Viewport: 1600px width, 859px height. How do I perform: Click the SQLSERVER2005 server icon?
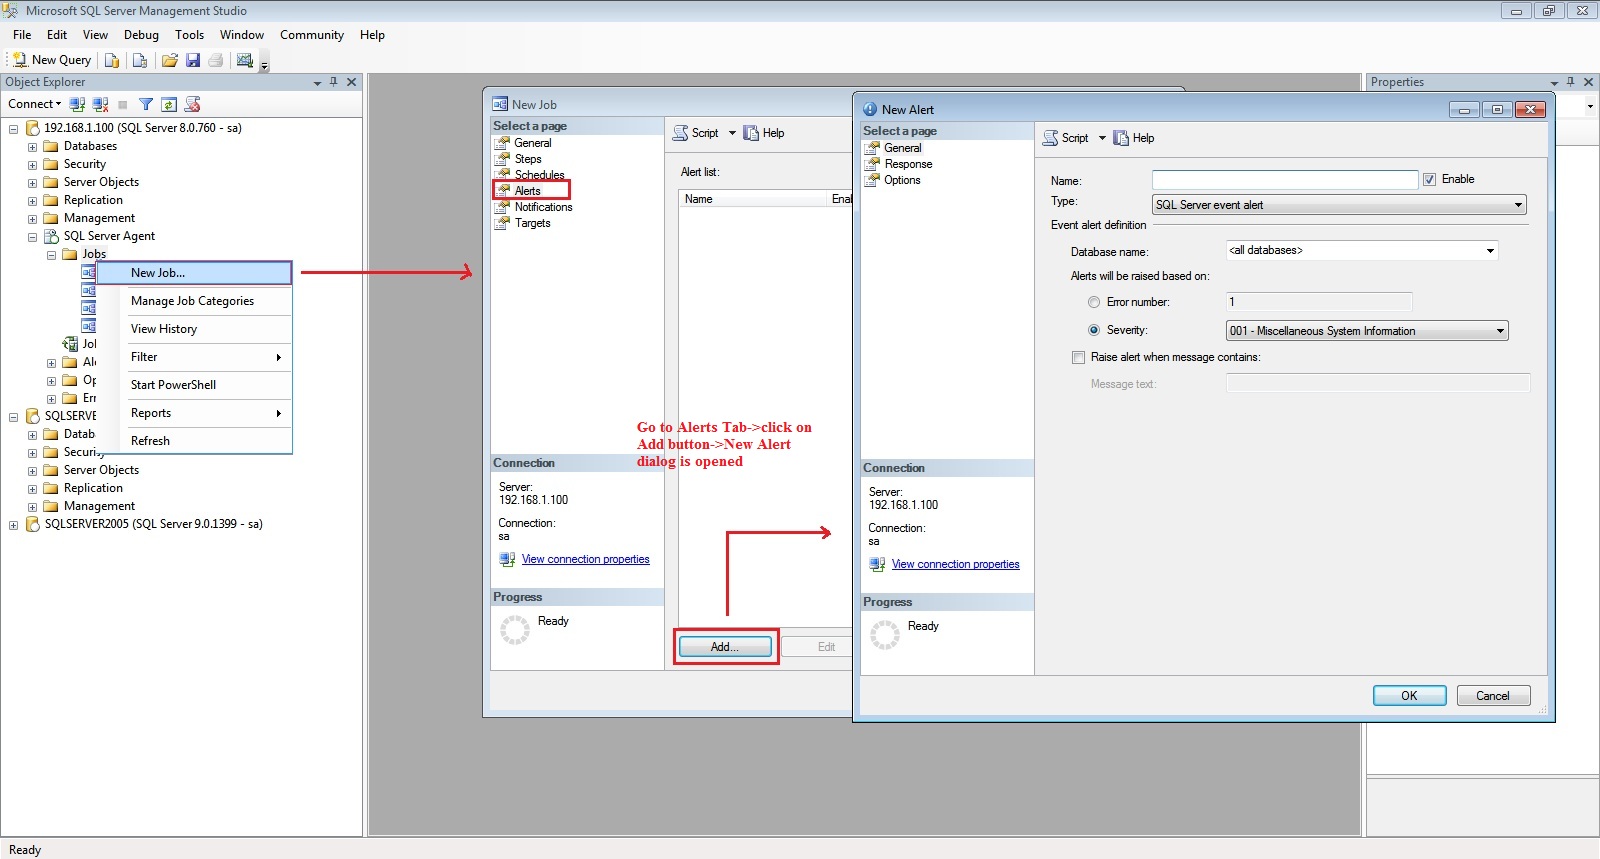coord(32,524)
